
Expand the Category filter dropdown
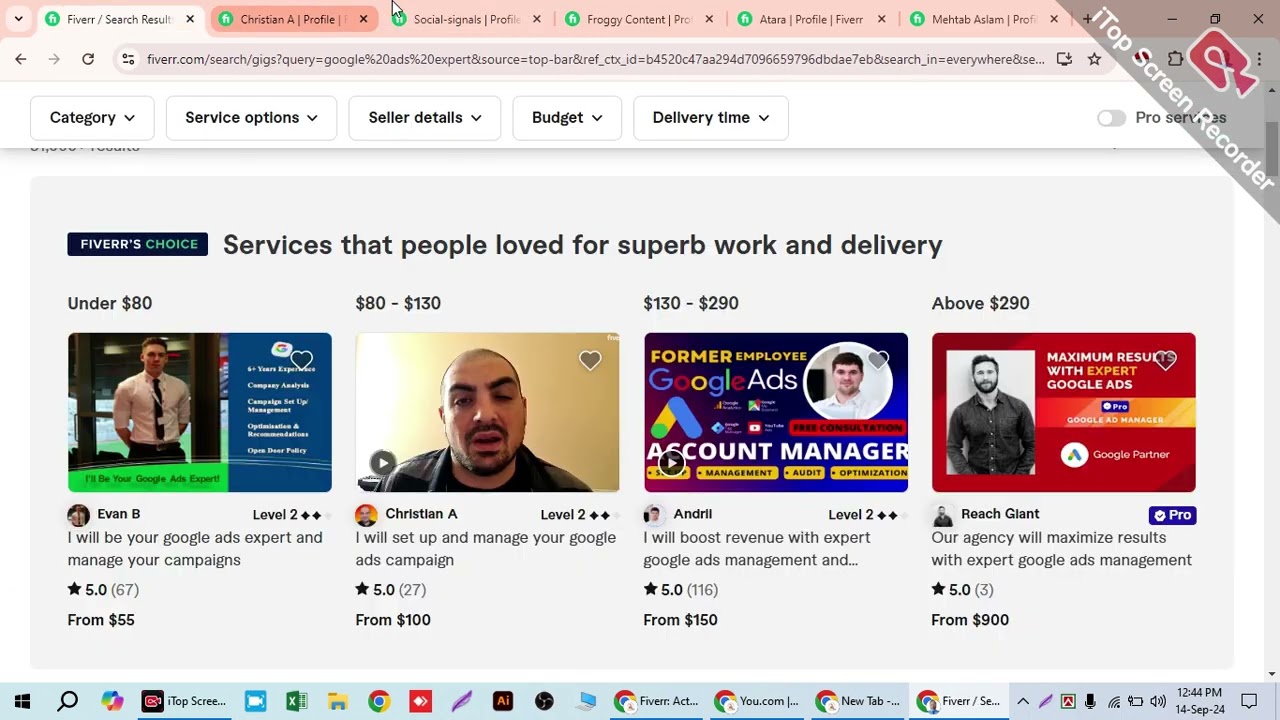coord(92,118)
